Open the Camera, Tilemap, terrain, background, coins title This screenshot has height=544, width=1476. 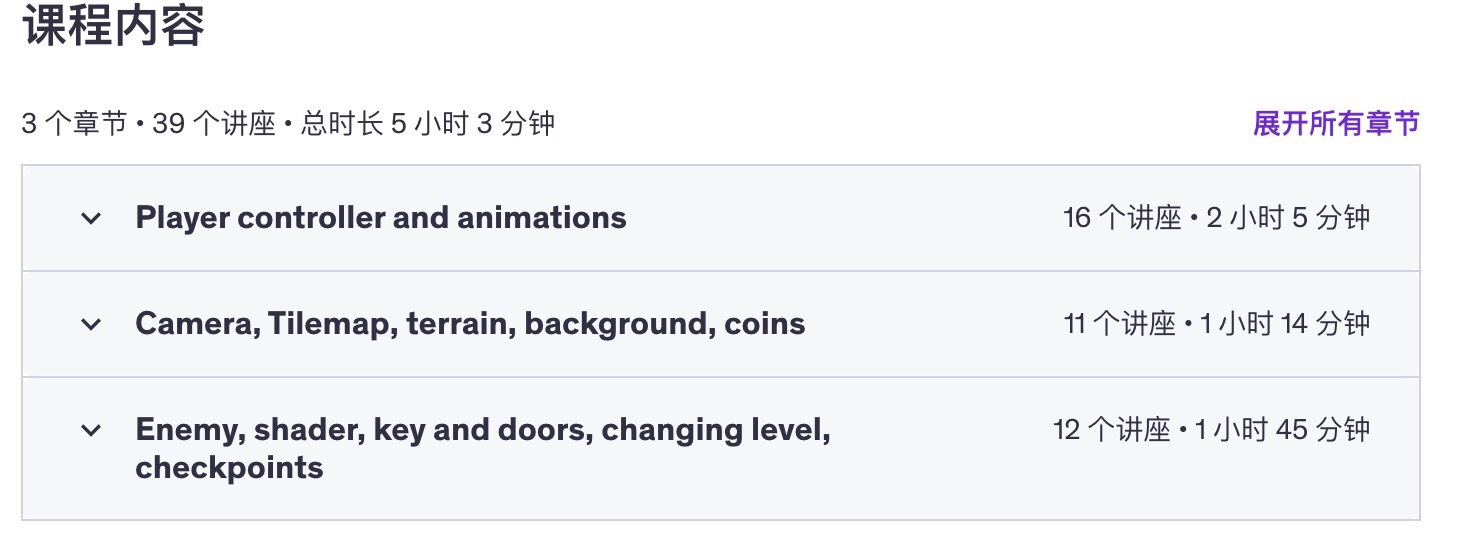[470, 324]
